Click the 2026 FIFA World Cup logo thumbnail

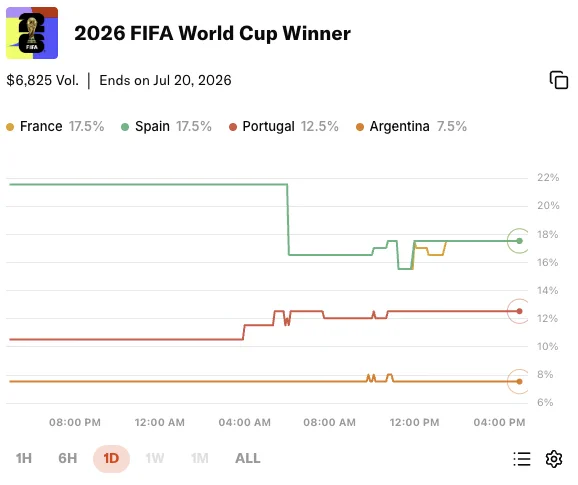coord(32,33)
